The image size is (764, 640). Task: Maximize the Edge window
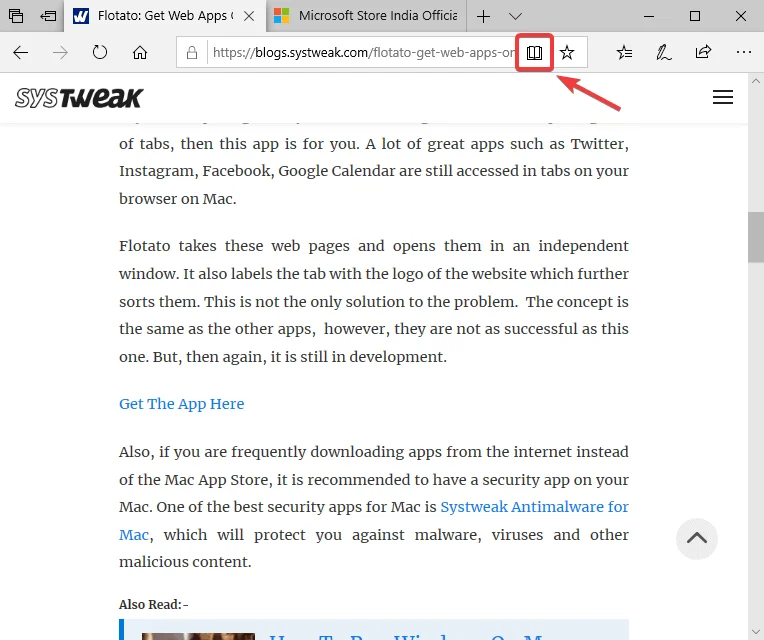[x=695, y=16]
